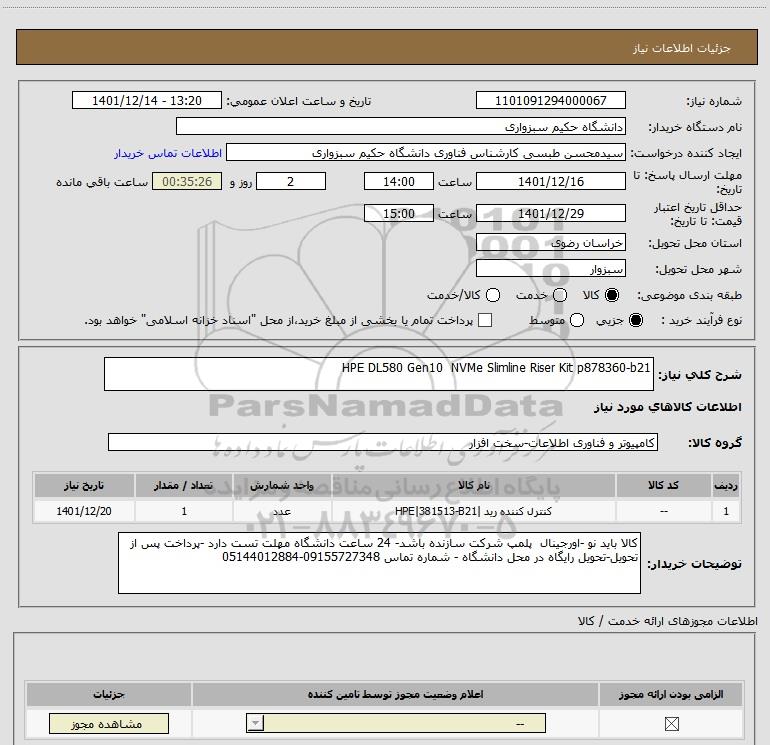Select the جزیی purchase type radio
This screenshot has height=745, width=770.
coord(636,320)
